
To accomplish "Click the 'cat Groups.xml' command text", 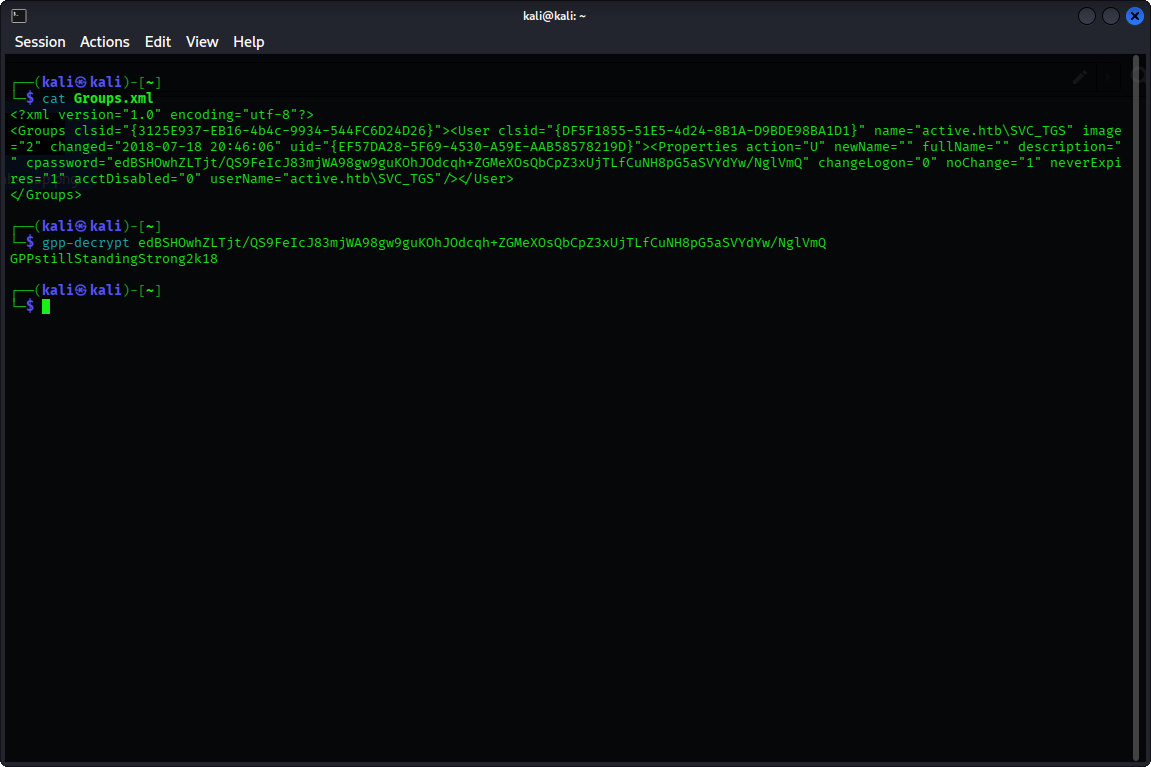I will [98, 98].
